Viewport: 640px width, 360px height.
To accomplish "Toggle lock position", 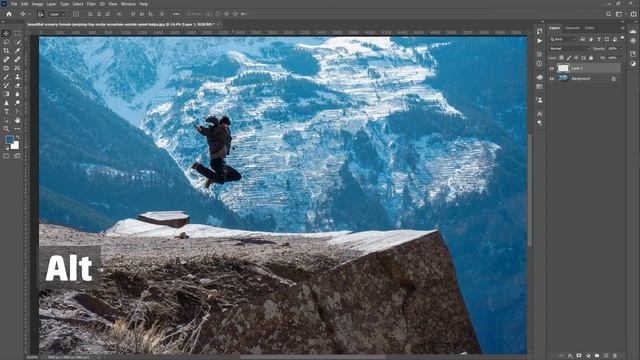I will pyautogui.click(x=576, y=58).
